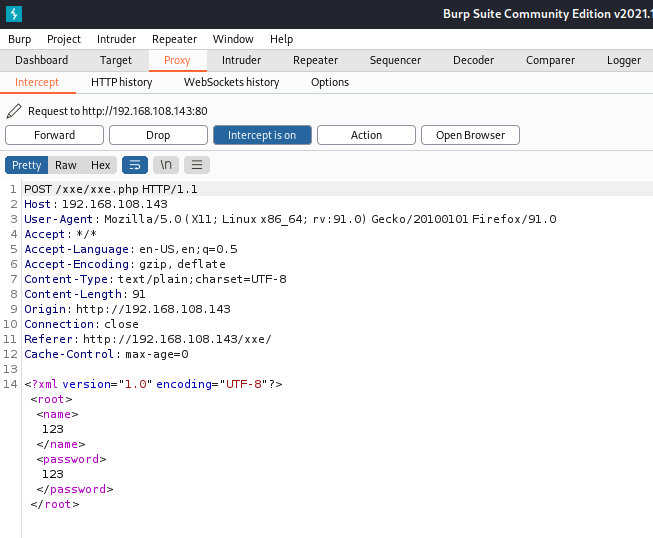
Task: Click the opening <name> tag
Action: click(x=57, y=414)
